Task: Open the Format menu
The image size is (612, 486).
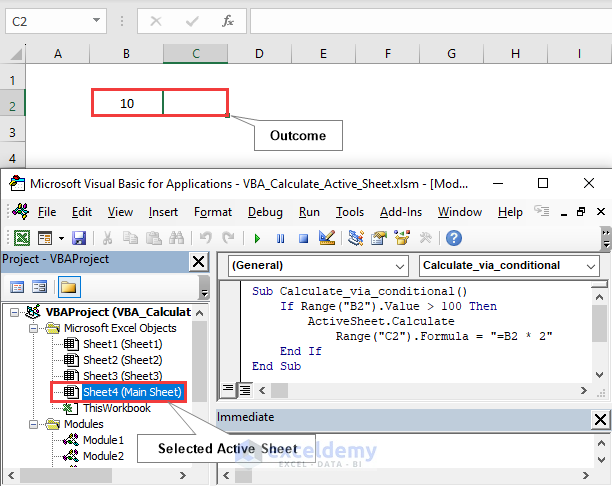Action: (213, 212)
